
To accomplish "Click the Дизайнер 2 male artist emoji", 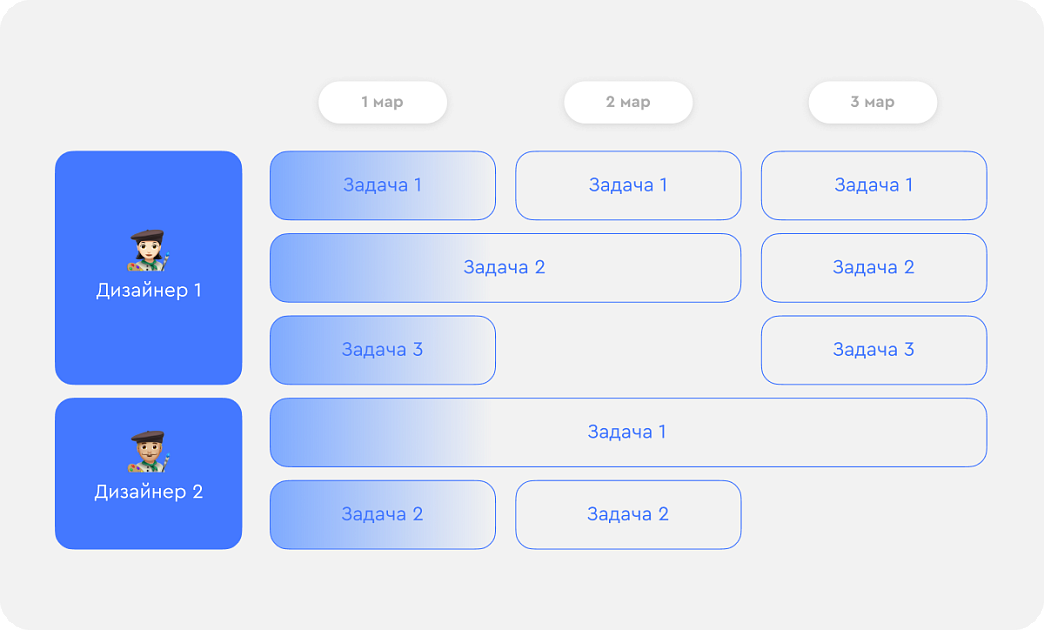I will click(x=148, y=452).
